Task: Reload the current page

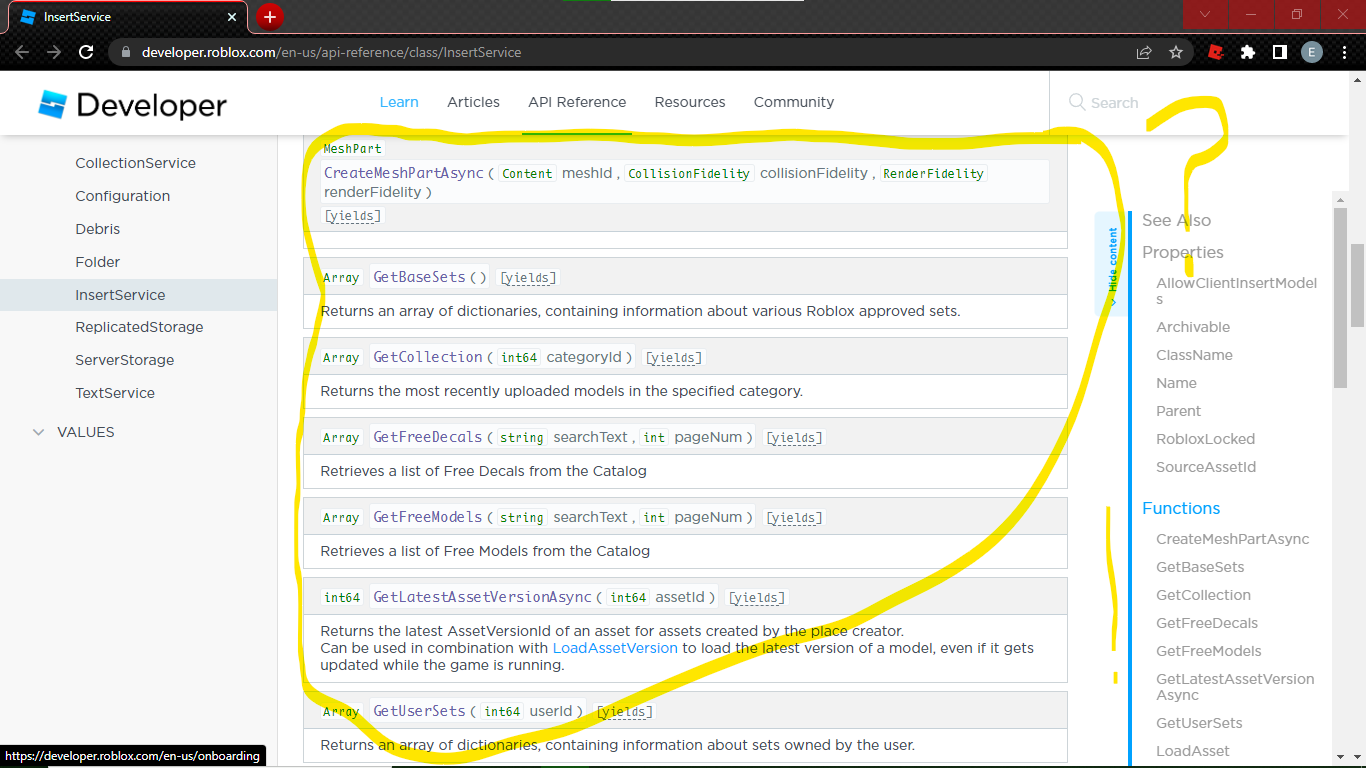Action: pyautogui.click(x=86, y=52)
